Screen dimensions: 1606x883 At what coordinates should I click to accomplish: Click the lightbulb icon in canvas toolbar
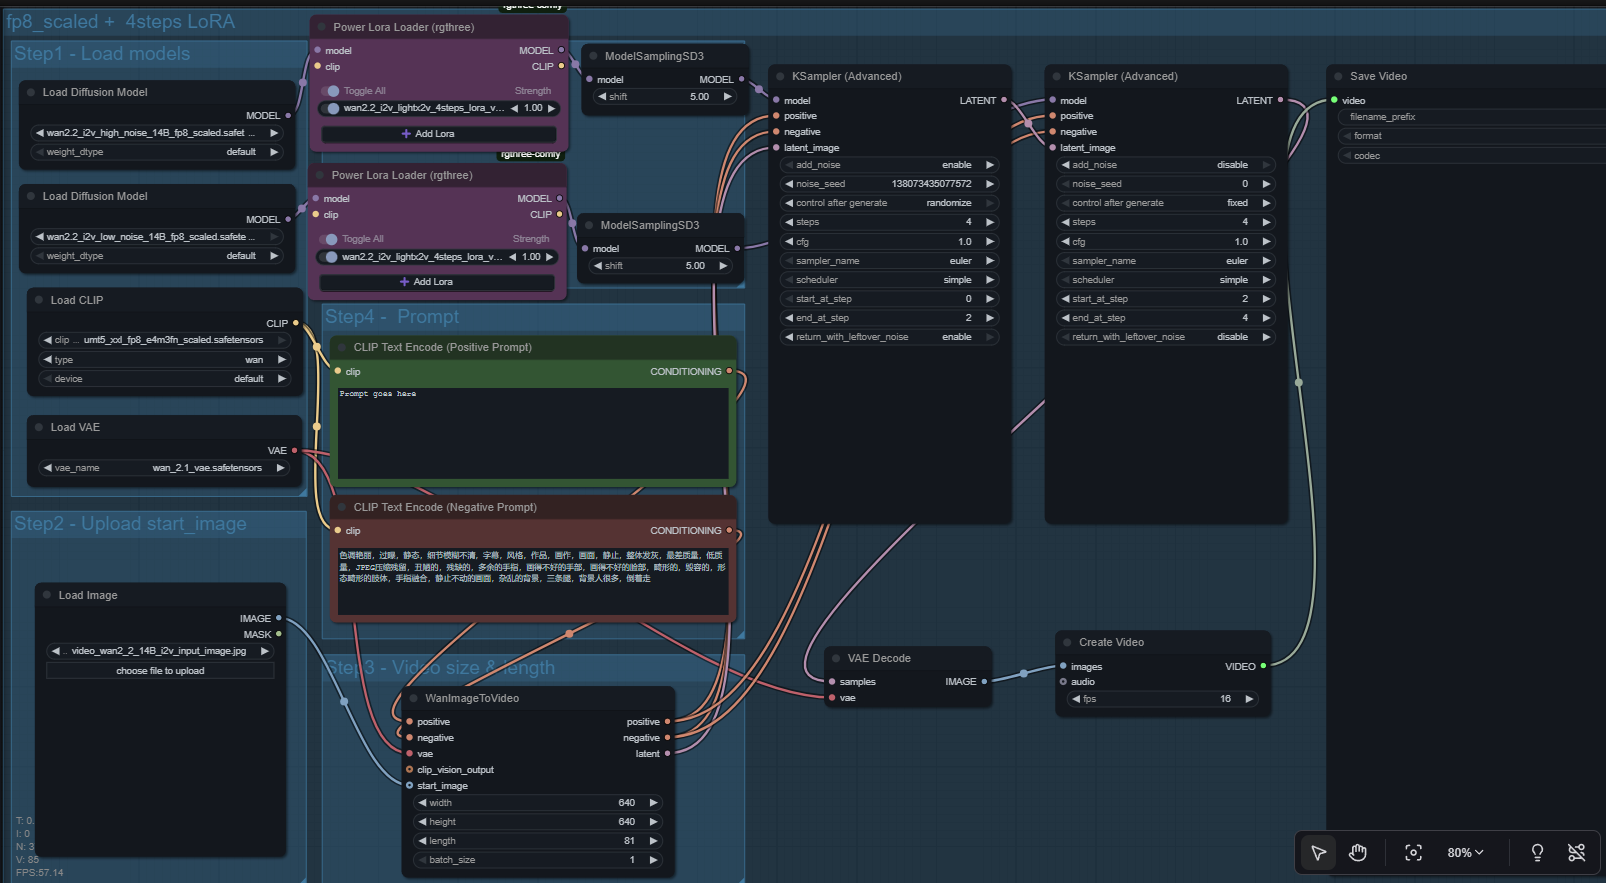pyautogui.click(x=1537, y=853)
